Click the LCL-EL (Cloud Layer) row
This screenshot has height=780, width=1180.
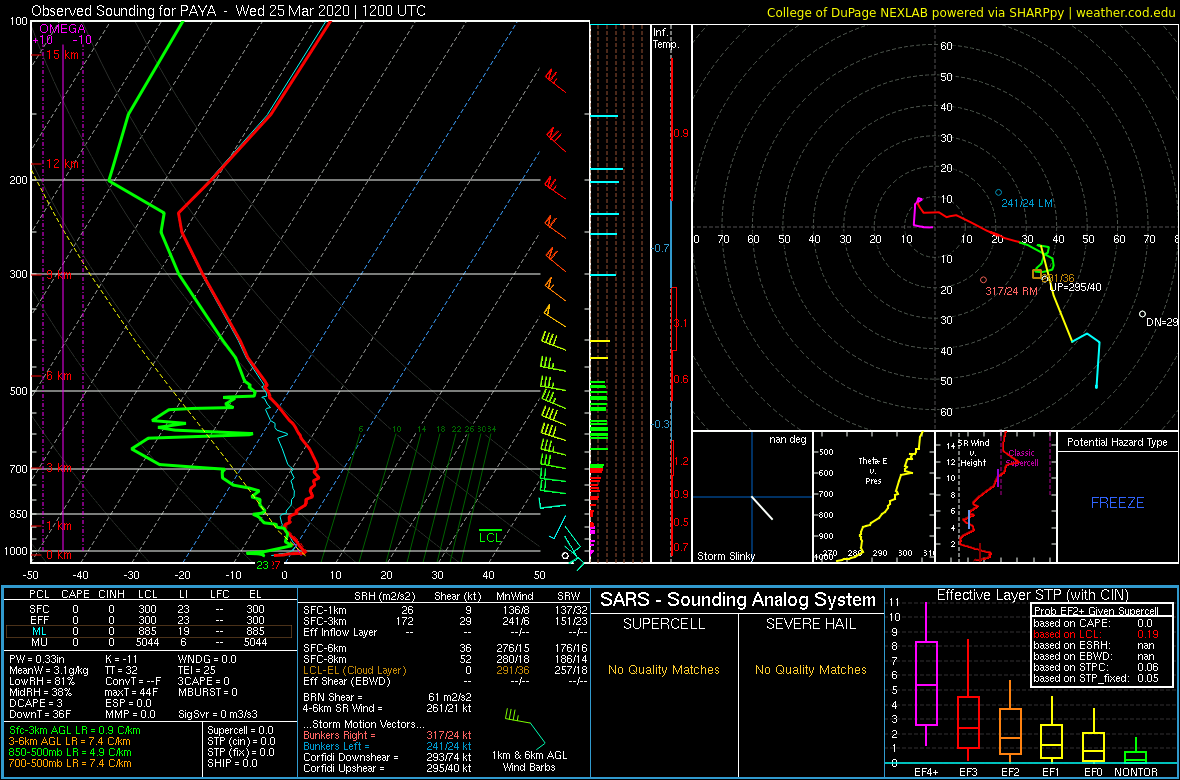click(x=446, y=670)
